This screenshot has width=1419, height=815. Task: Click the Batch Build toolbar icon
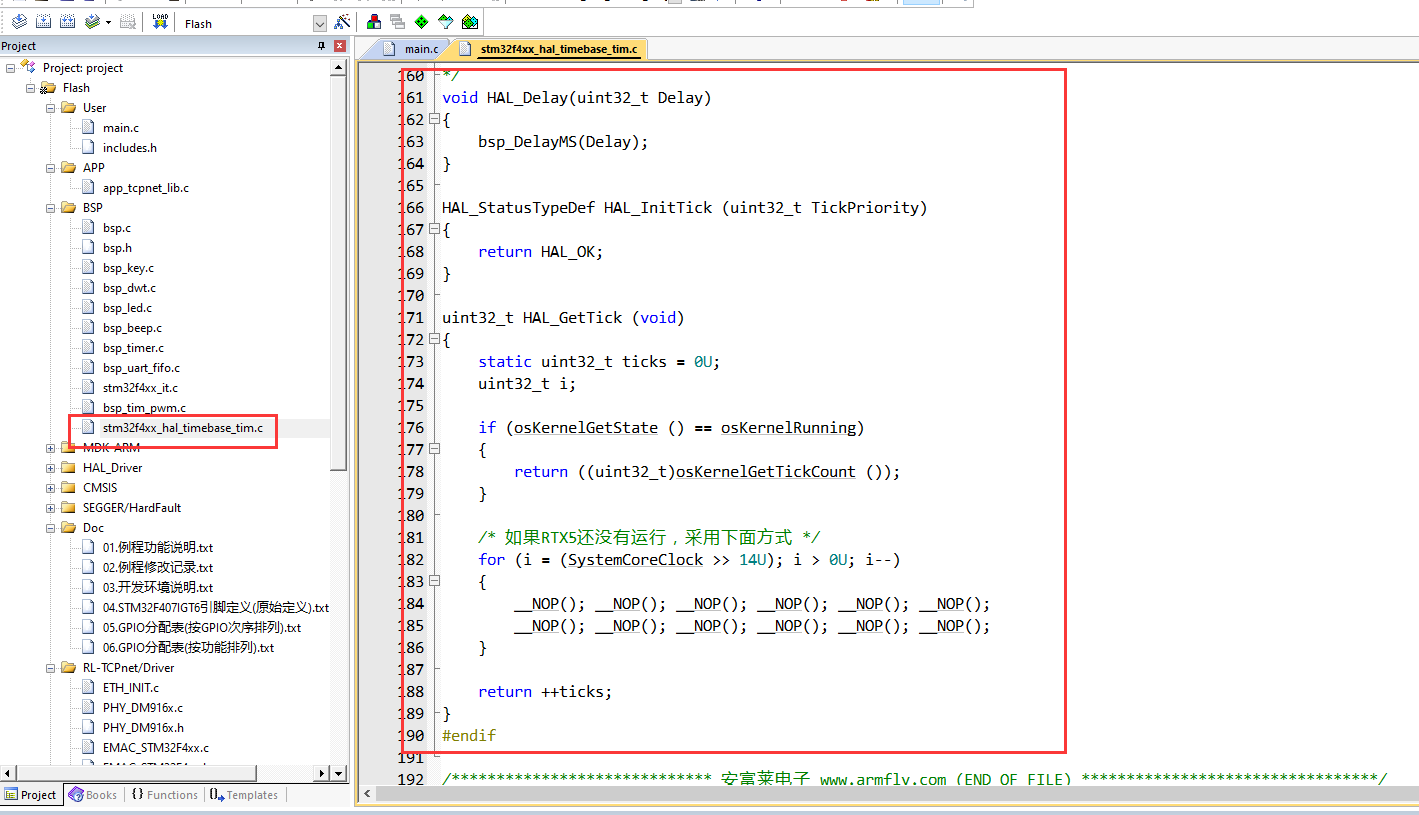91,22
